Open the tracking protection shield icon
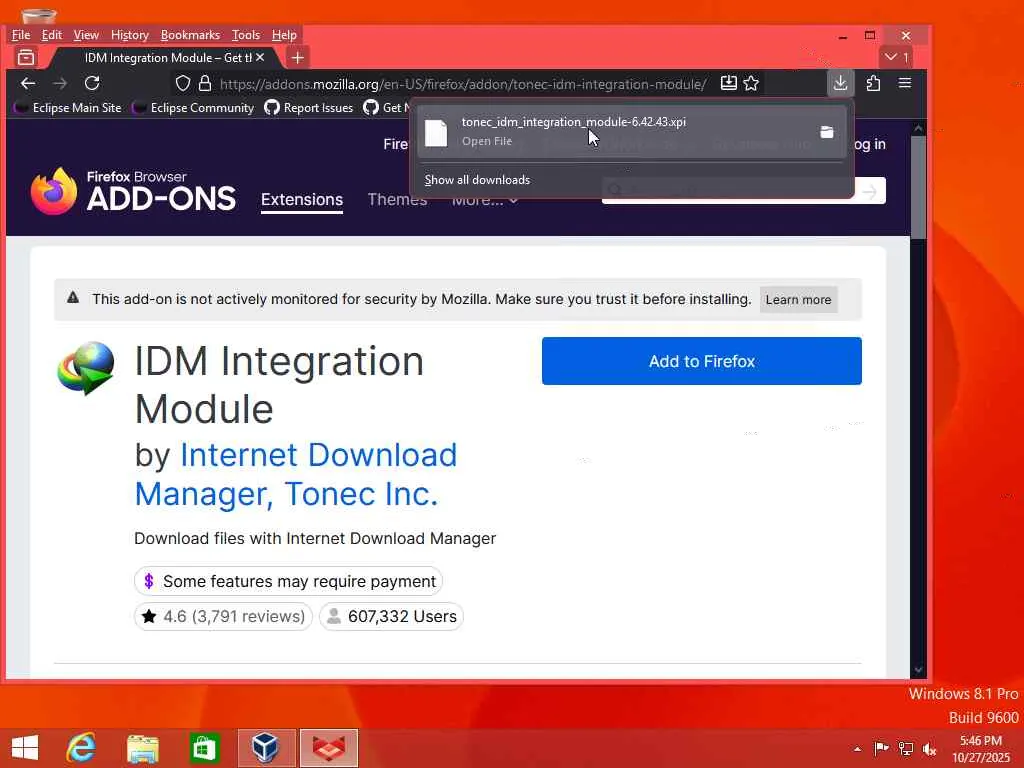Screen dimensions: 1024x768 pyautogui.click(x=183, y=84)
